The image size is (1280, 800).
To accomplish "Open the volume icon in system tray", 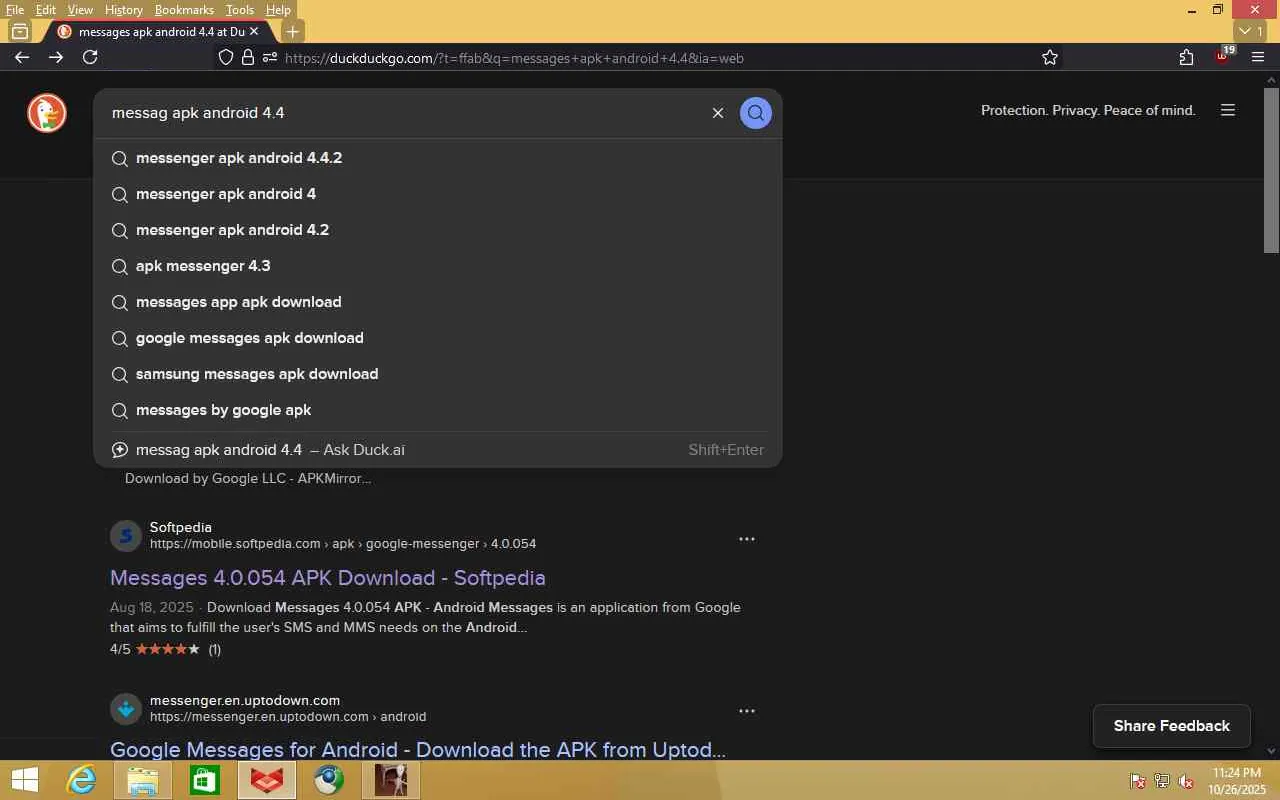I will pyautogui.click(x=1186, y=781).
